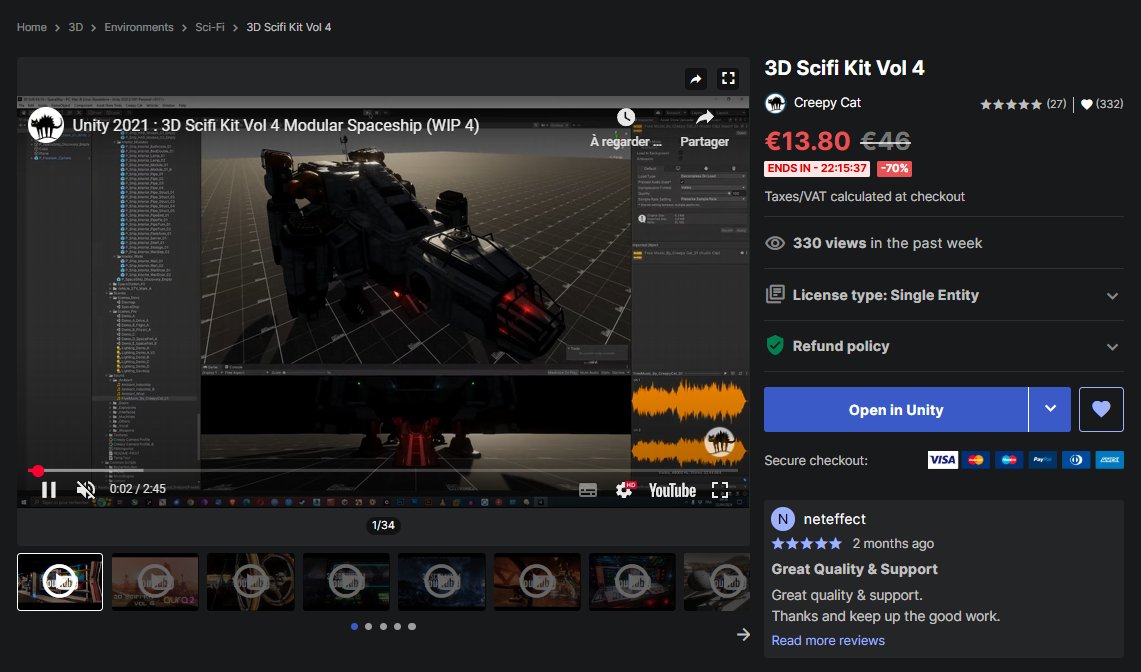Seek on the video progress bar
The width and height of the screenshot is (1141, 672).
pos(383,471)
